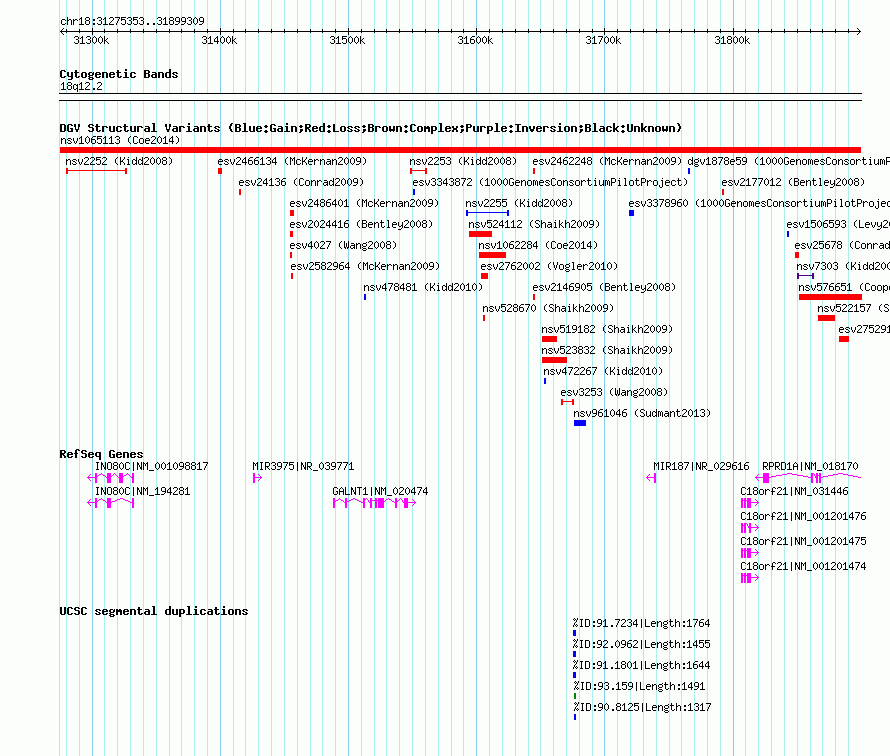Open the esv2466134 (McKernan2009) variant
The height and width of the screenshot is (756, 890).
coord(292,161)
